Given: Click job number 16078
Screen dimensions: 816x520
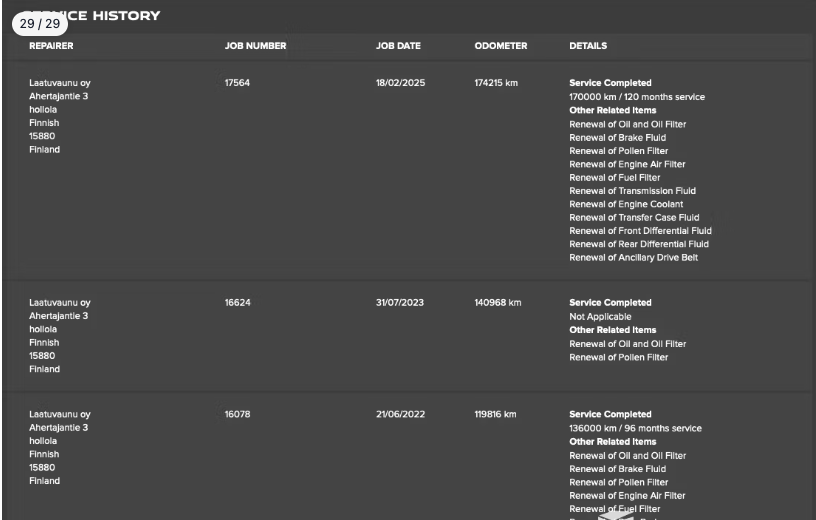Looking at the screenshot, I should (x=237, y=415).
